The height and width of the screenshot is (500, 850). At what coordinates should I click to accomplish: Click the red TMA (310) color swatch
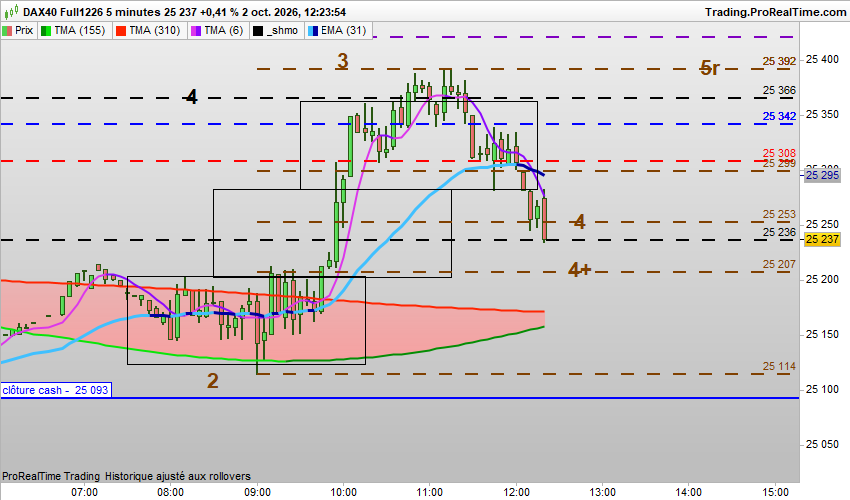coord(121,31)
